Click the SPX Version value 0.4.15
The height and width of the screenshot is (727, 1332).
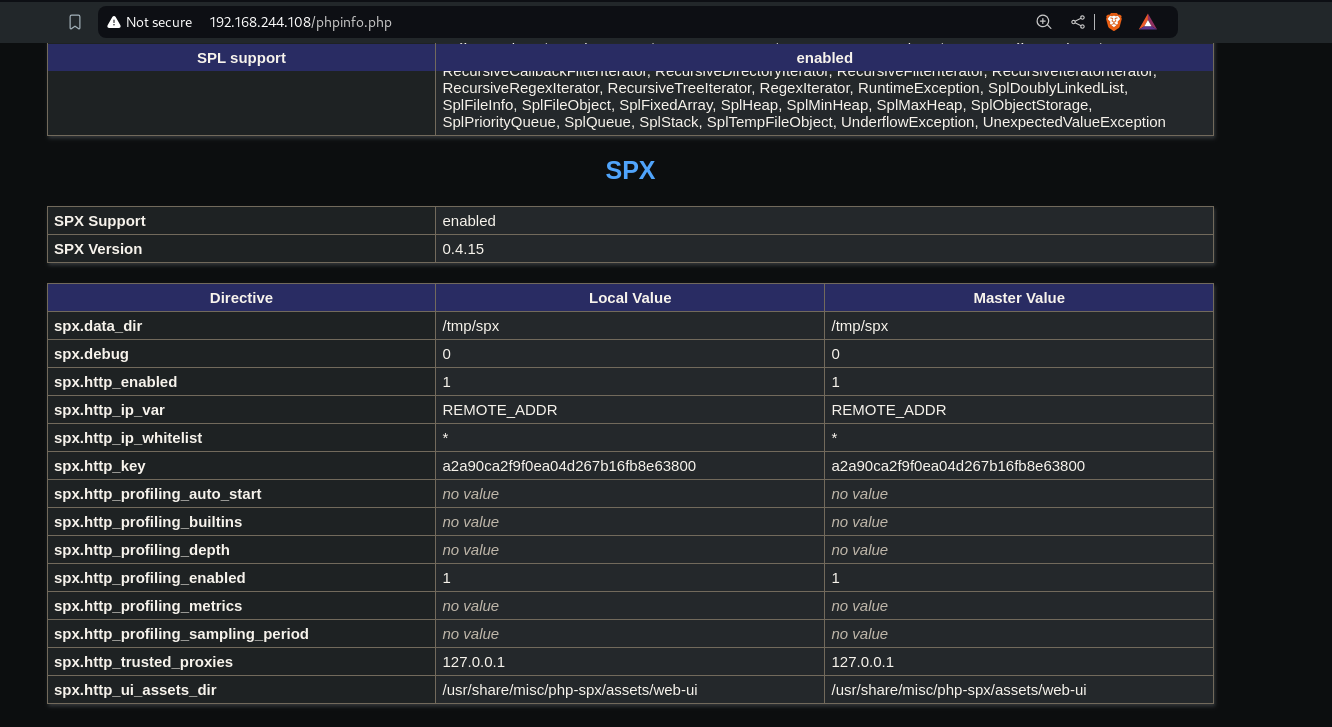(x=463, y=248)
